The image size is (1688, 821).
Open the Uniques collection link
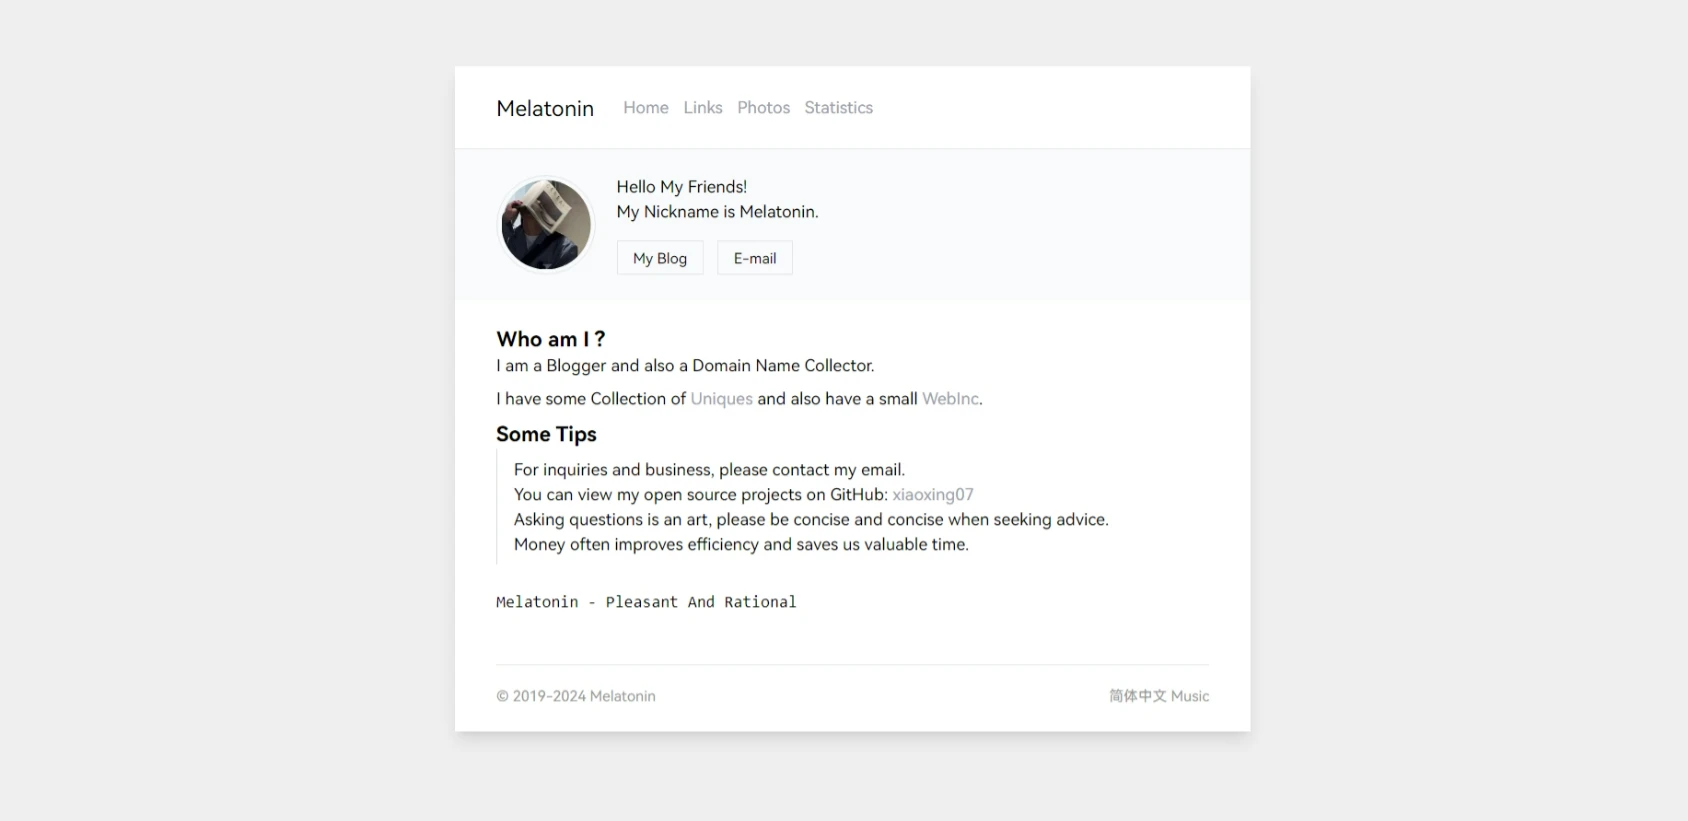tap(721, 399)
